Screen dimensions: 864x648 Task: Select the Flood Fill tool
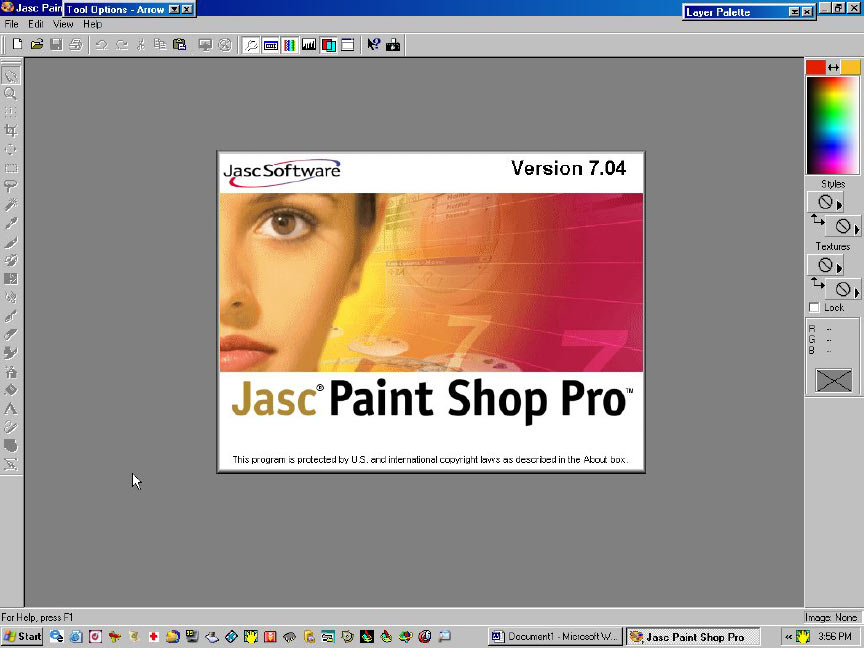pos(10,390)
